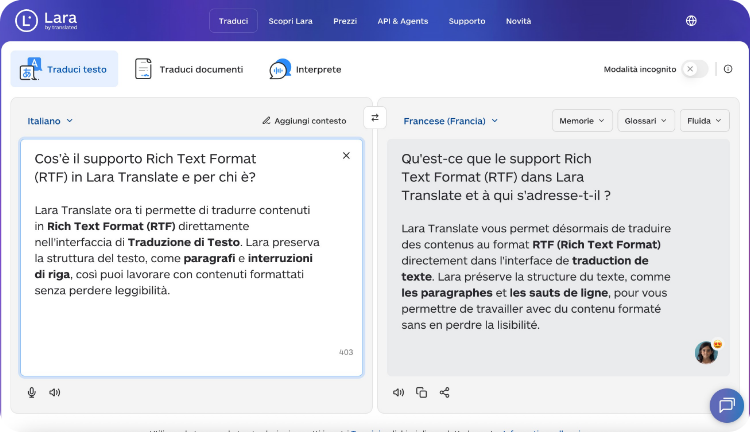
Task: Expand the Memorie dropdown
Action: point(582,121)
